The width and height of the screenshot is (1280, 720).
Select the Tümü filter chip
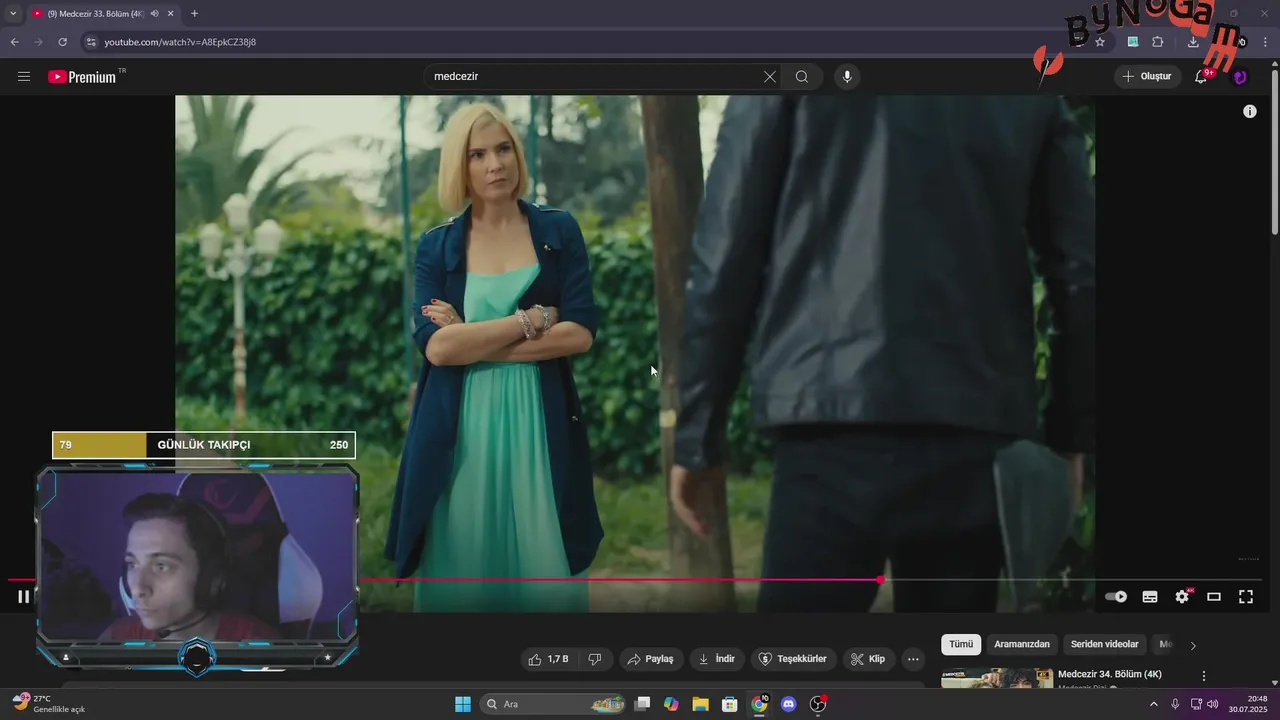tap(961, 645)
